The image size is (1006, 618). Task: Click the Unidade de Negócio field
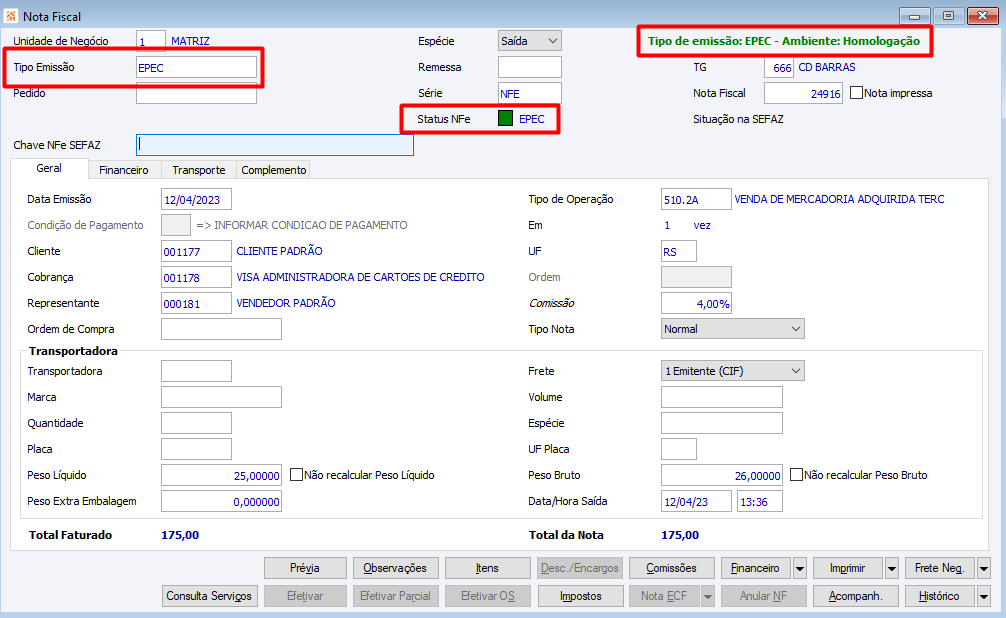point(151,41)
